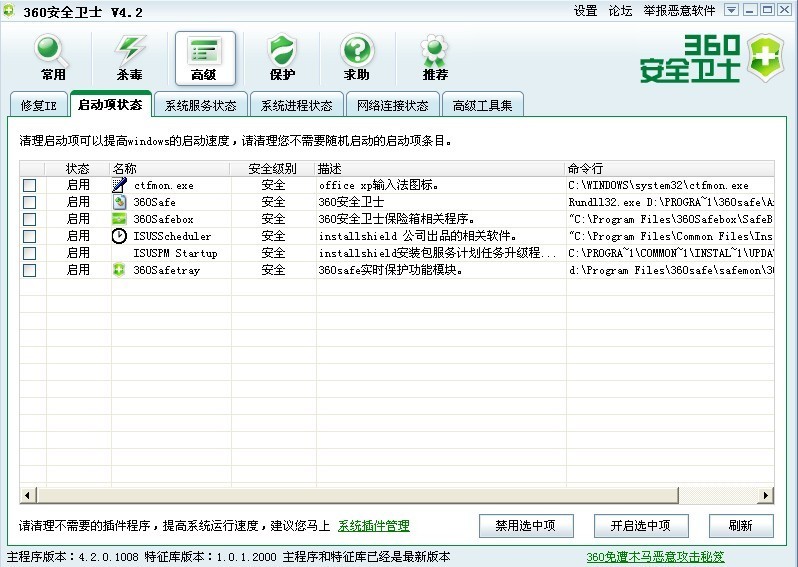Open the 常用 magnifier section
This screenshot has height=567, width=798.
[x=53, y=58]
